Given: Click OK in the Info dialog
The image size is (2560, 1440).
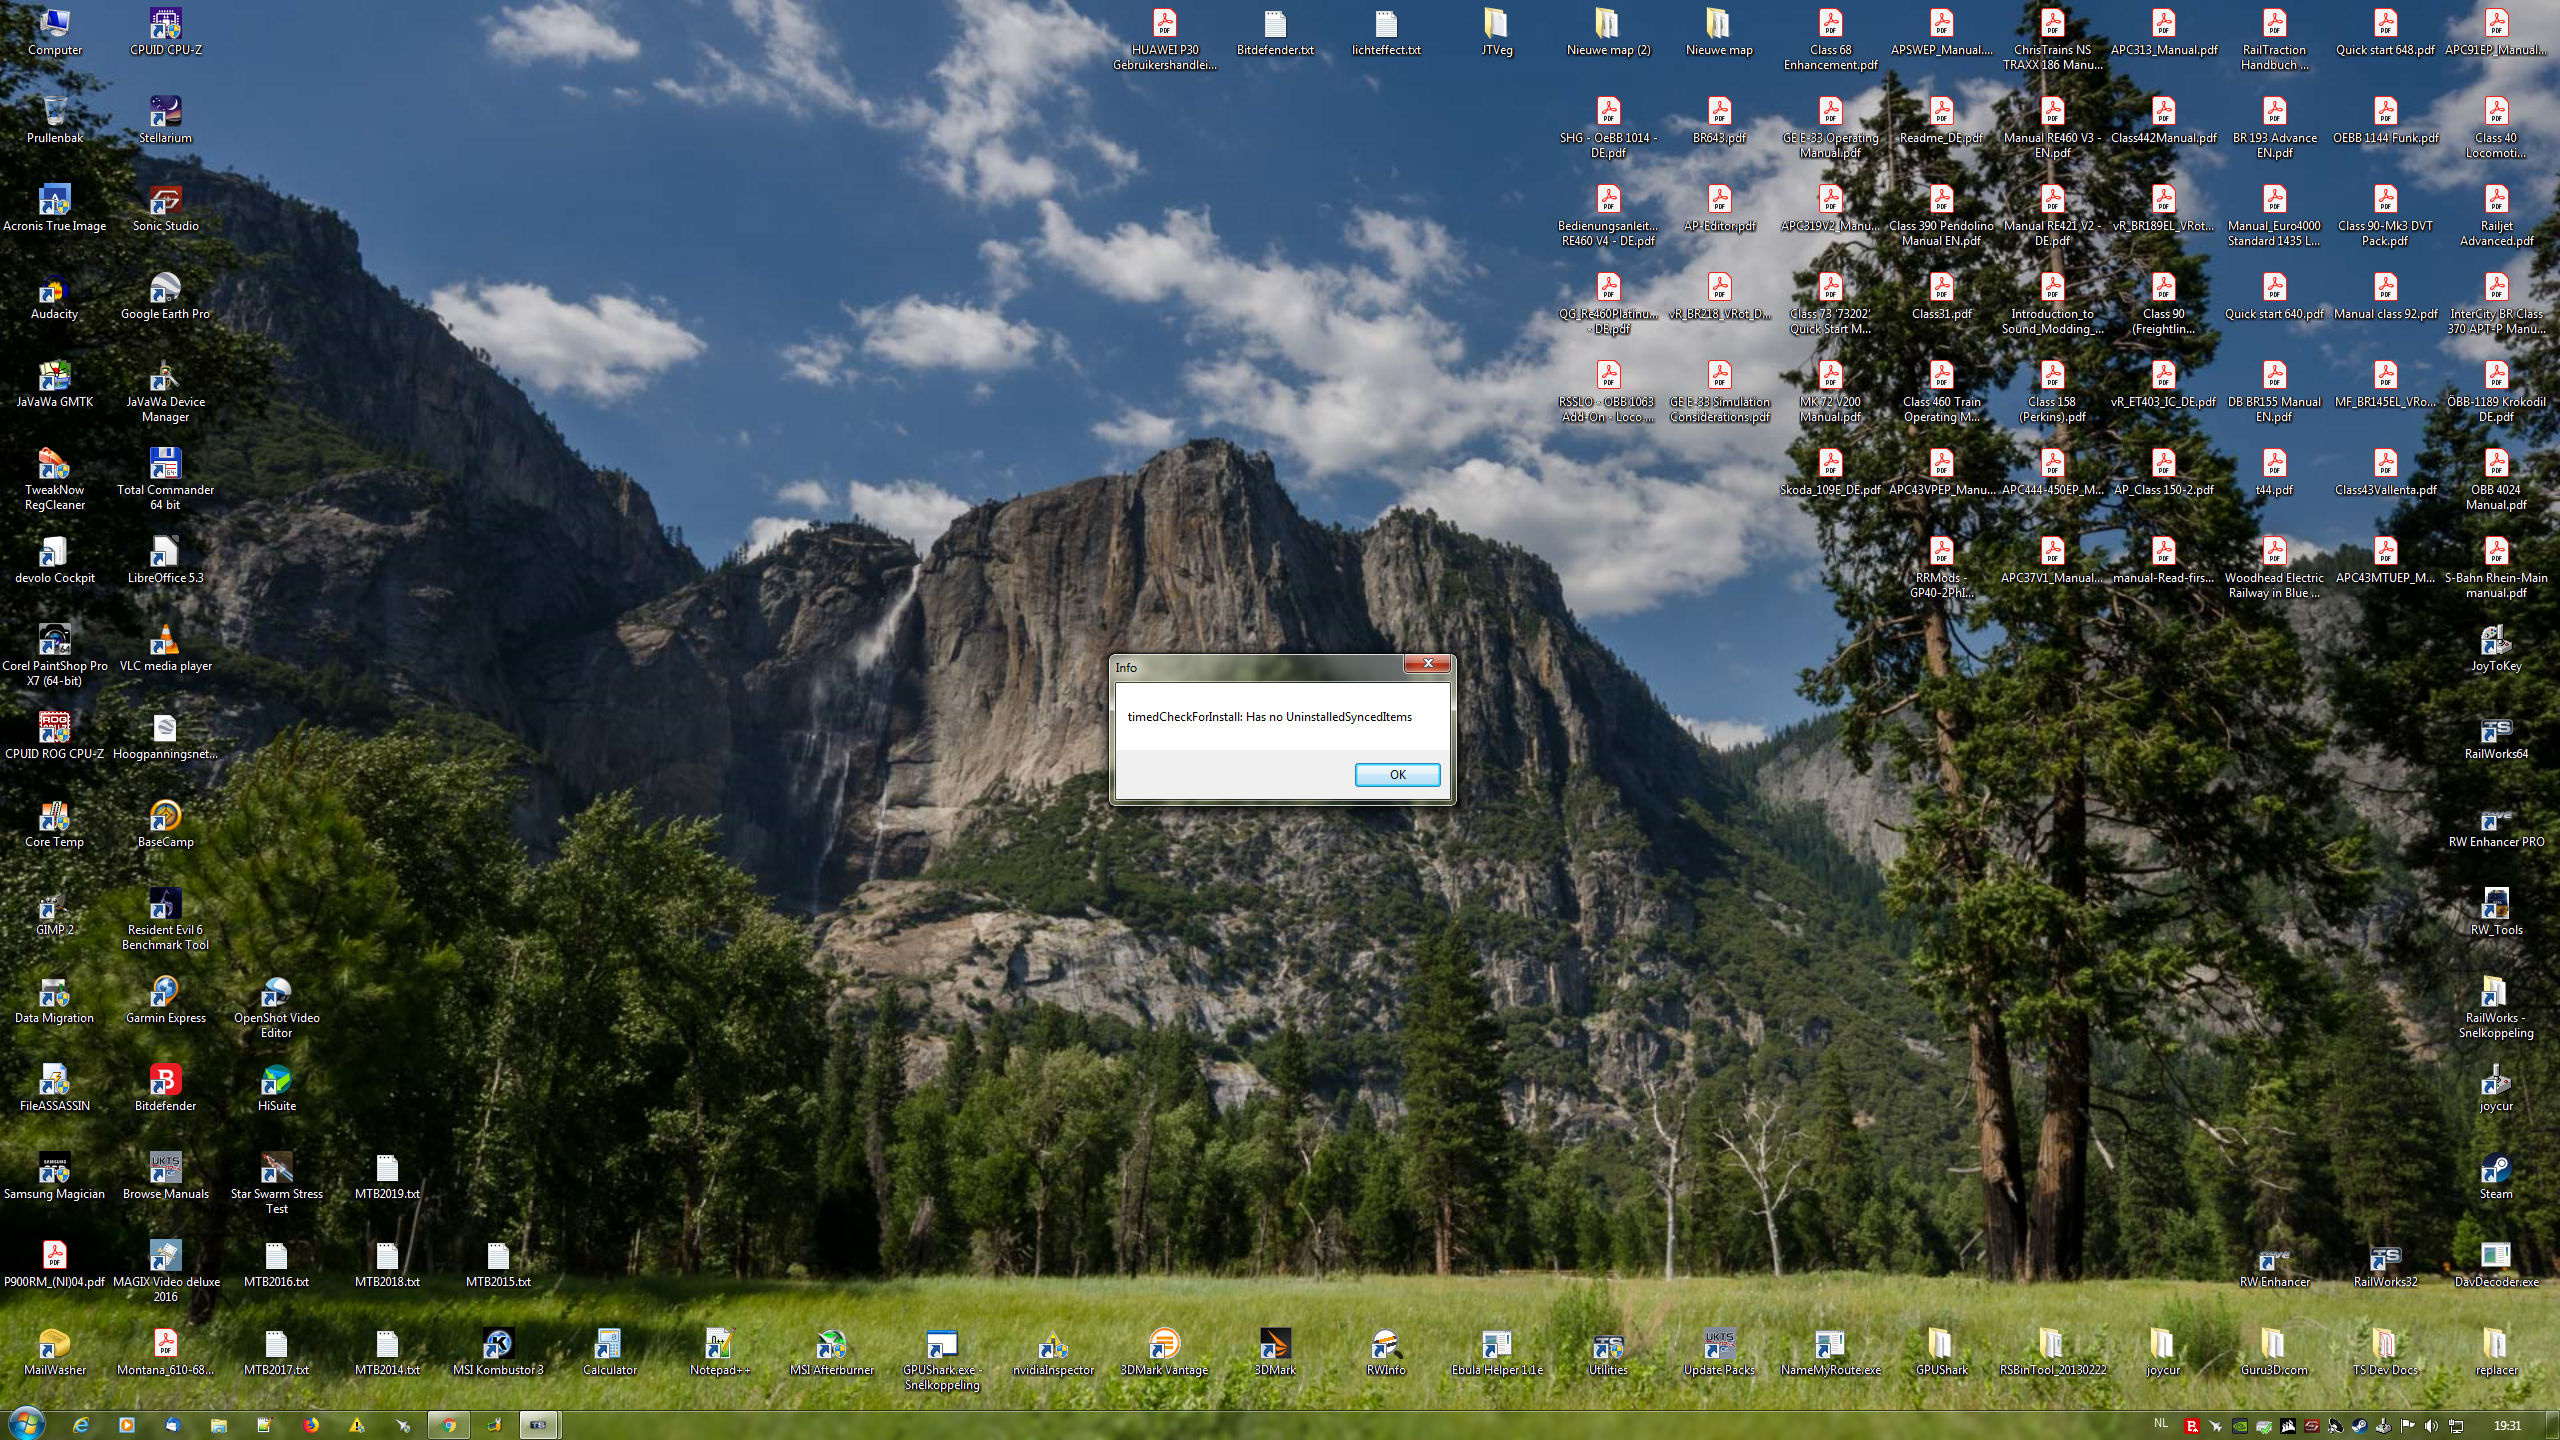Looking at the screenshot, I should pyautogui.click(x=1397, y=775).
